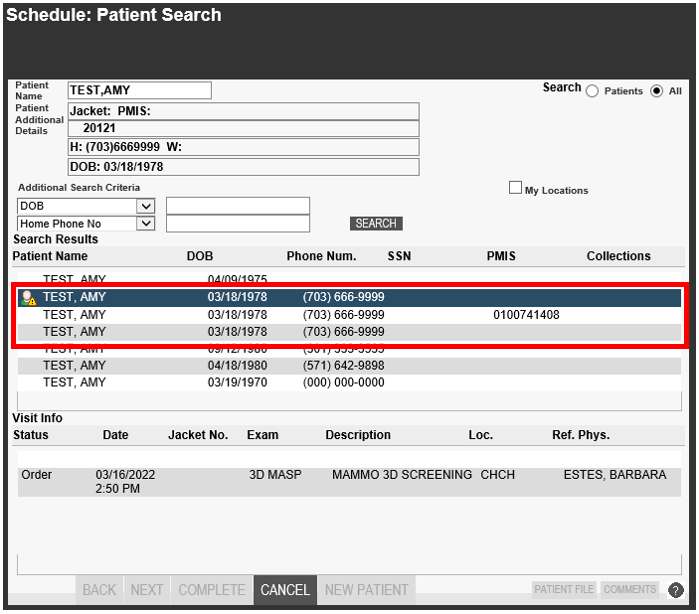Click the 03/16/2022 2:50 PM visit date
This screenshot has width=699, height=614.
[x=125, y=482]
